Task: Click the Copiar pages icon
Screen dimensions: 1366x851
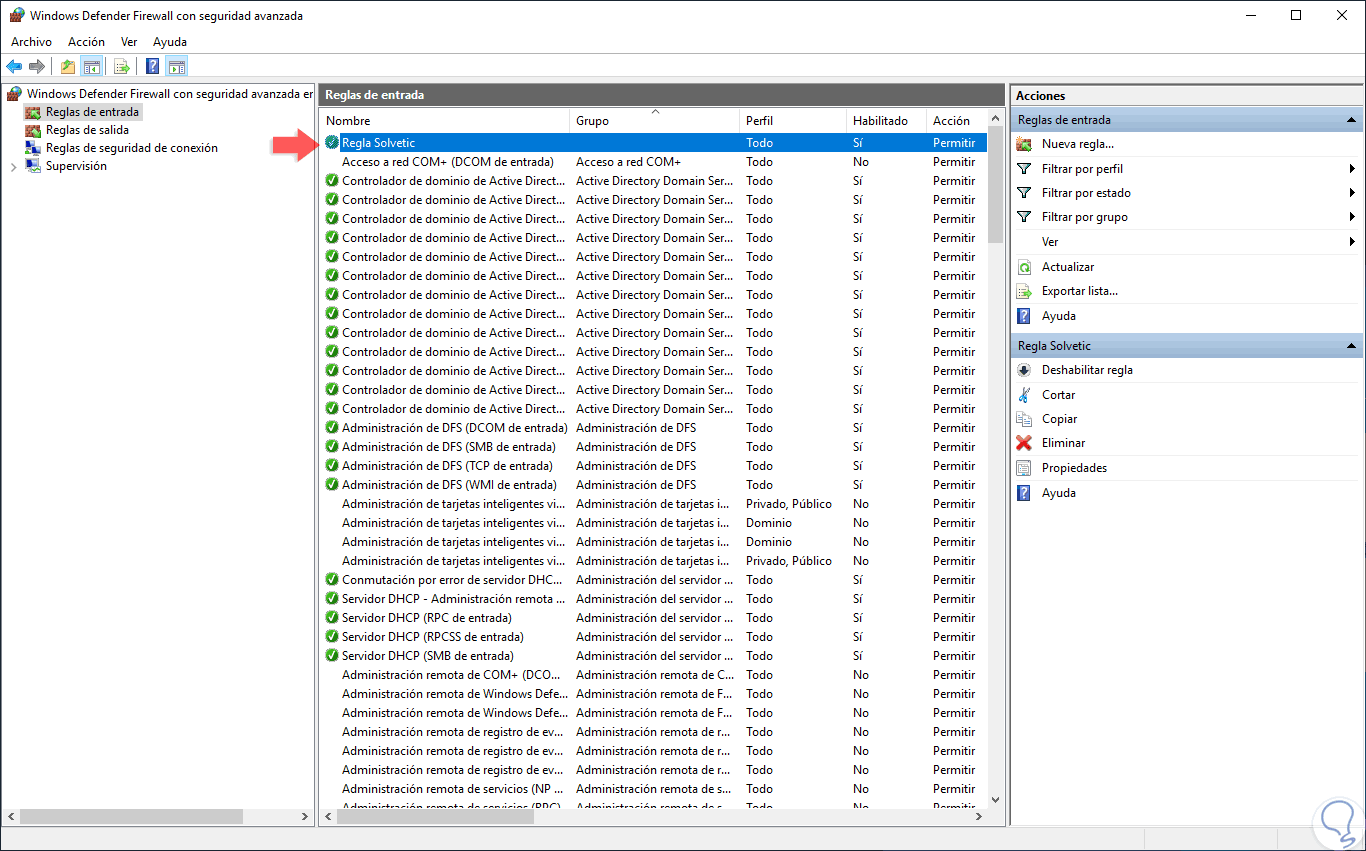Action: click(x=1024, y=419)
